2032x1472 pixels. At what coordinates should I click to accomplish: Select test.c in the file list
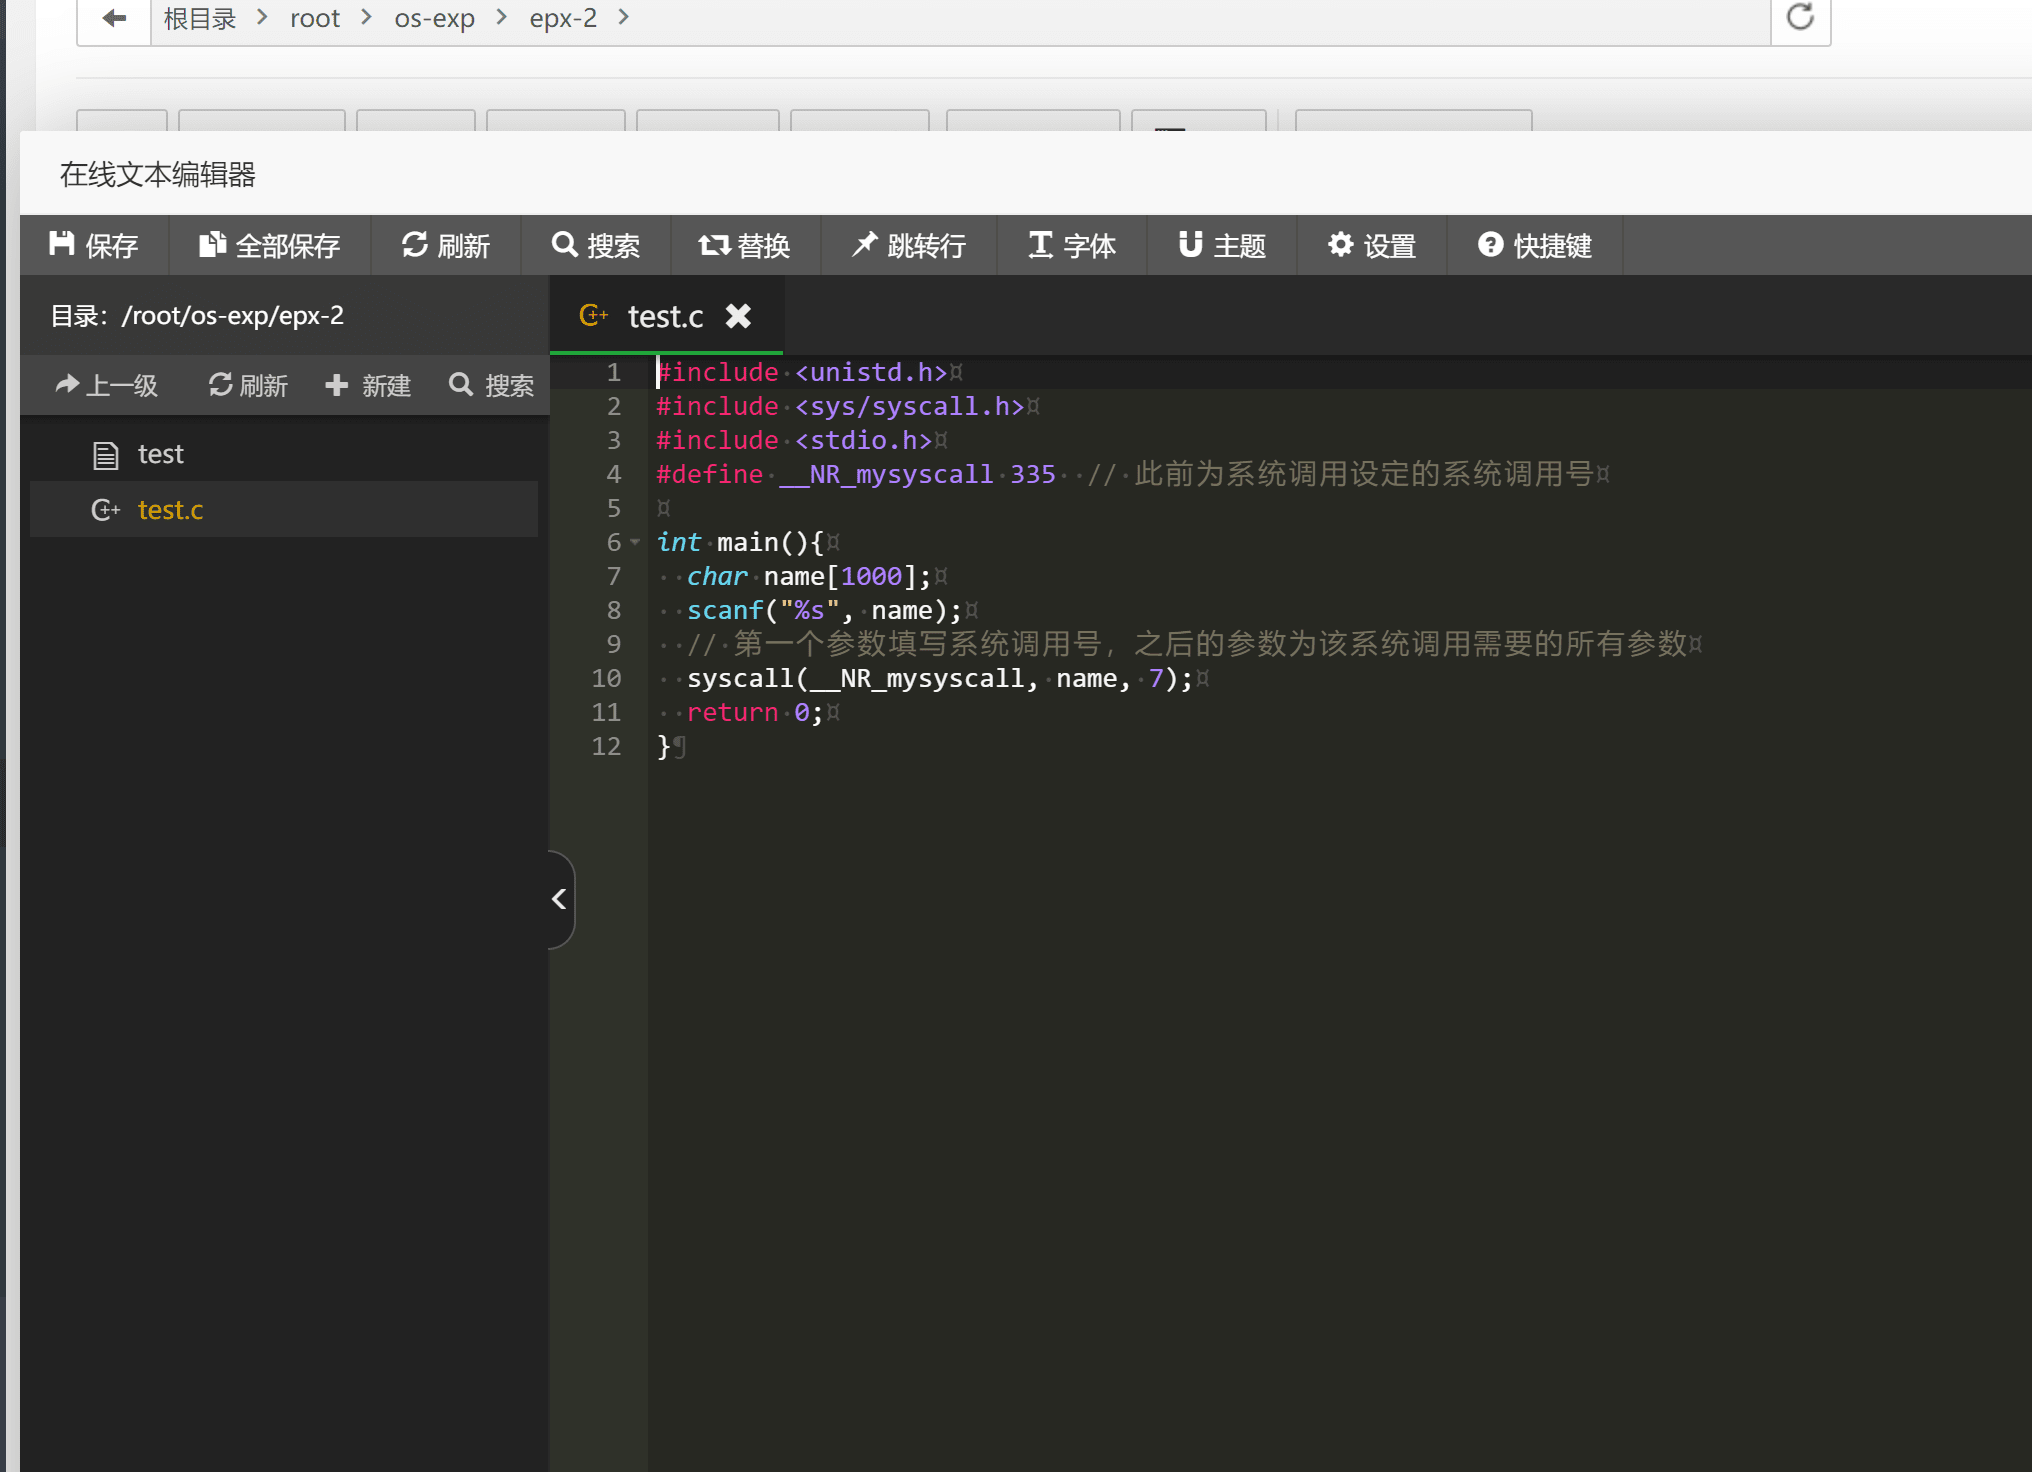point(170,510)
